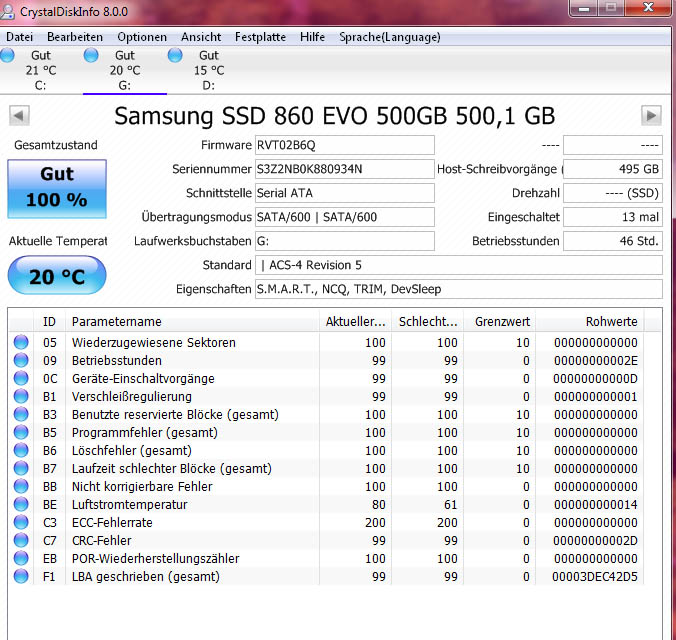The width and height of the screenshot is (676, 640).
Task: Click status orb for Wiederzugewiesene Sektoren
Action: coord(21,342)
